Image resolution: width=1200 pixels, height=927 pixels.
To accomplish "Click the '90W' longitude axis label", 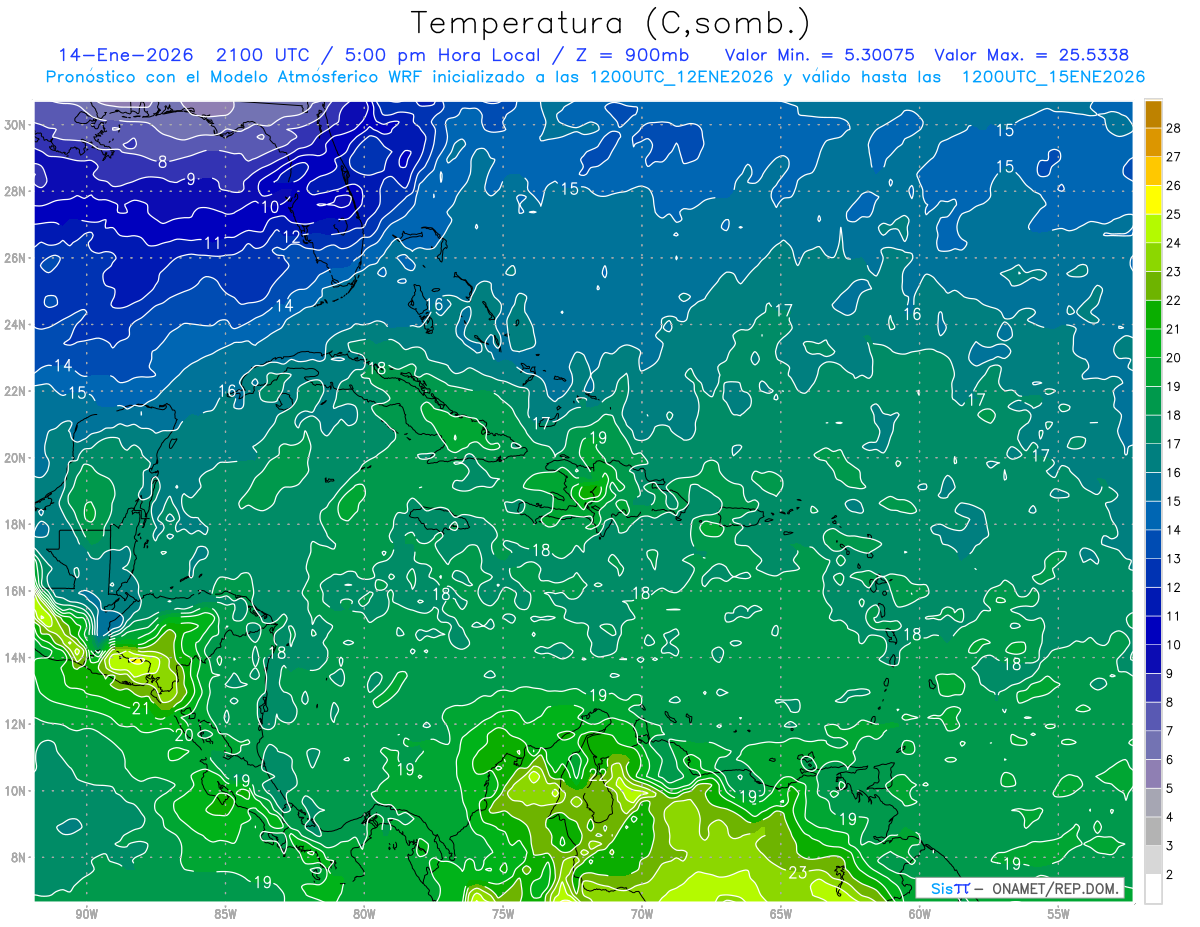I will click(86, 914).
